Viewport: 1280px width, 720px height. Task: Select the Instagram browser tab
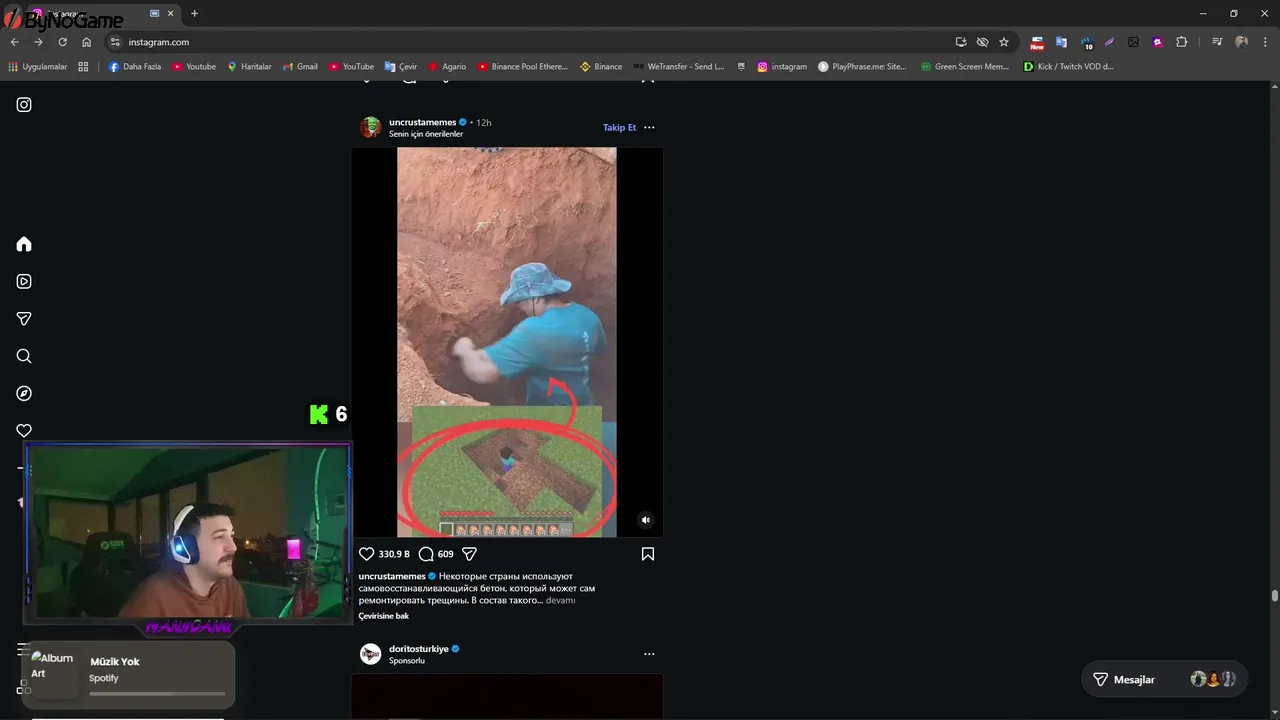click(x=103, y=14)
